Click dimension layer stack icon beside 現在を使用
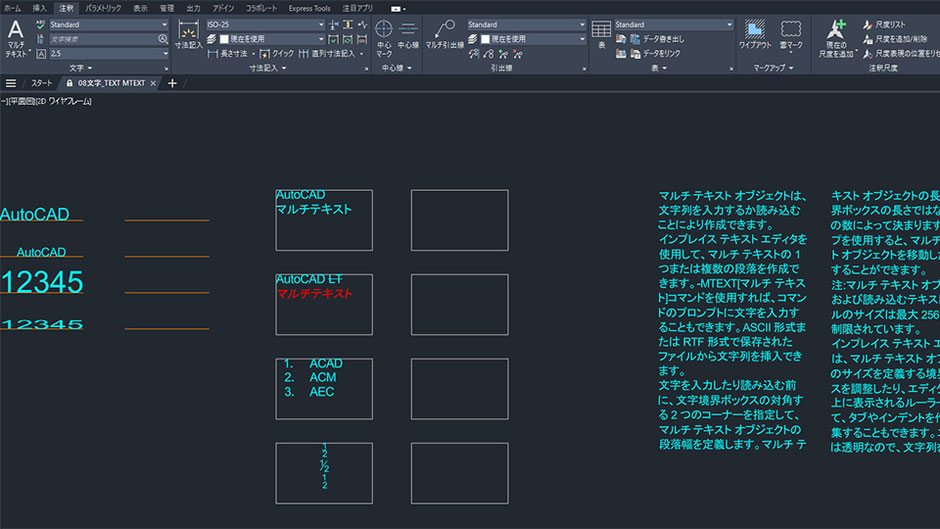 (212, 39)
